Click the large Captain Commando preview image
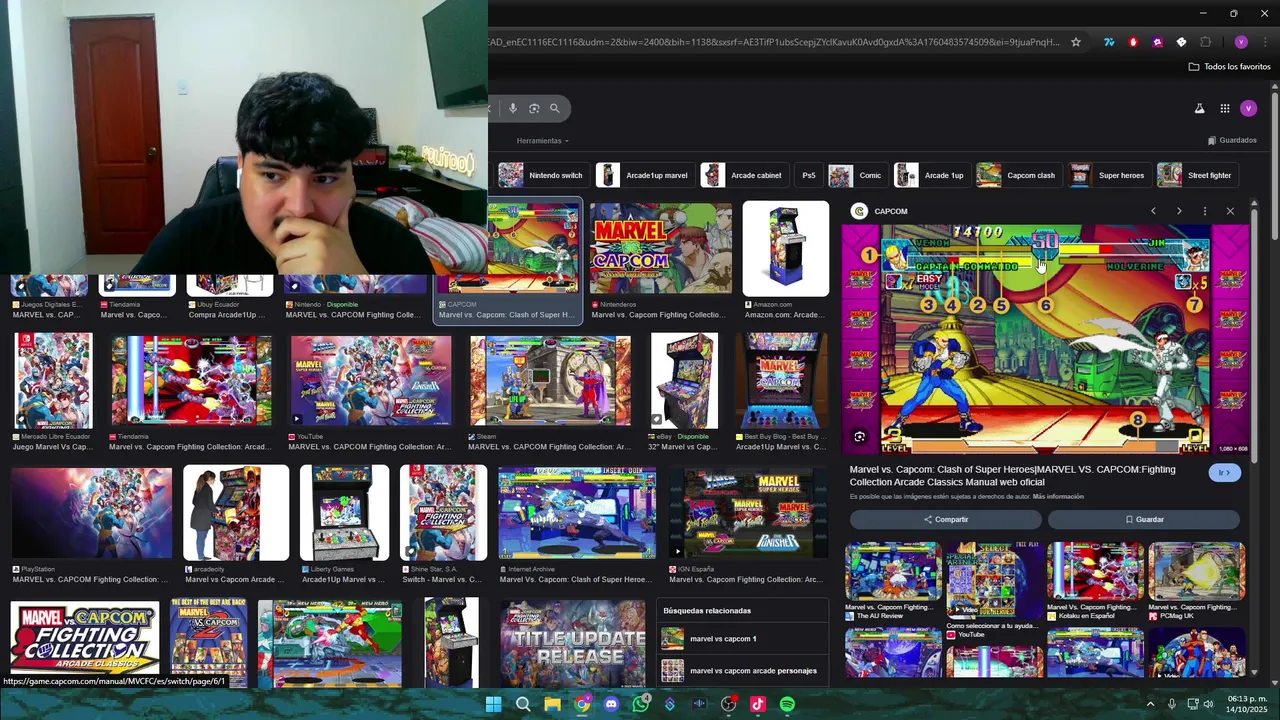 1044,338
